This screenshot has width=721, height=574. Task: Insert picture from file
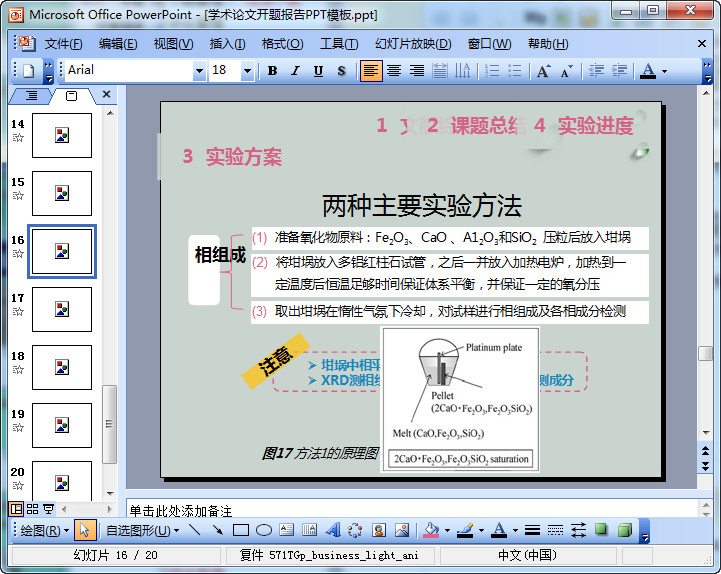(x=402, y=530)
